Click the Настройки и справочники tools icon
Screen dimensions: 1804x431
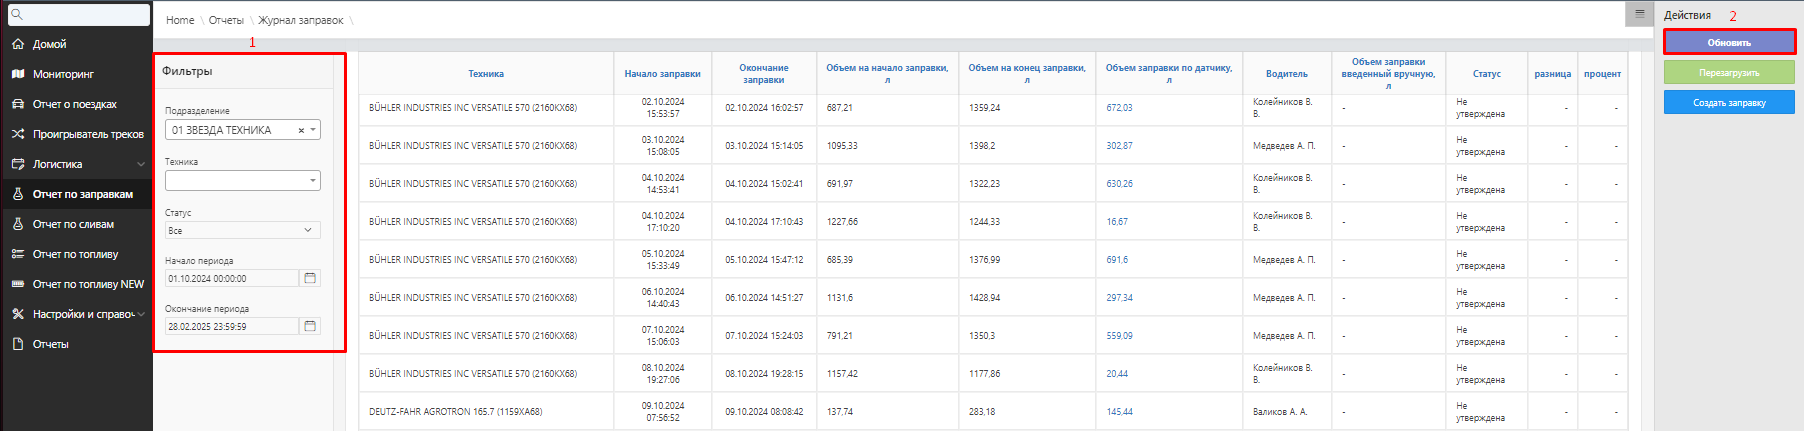tap(18, 314)
